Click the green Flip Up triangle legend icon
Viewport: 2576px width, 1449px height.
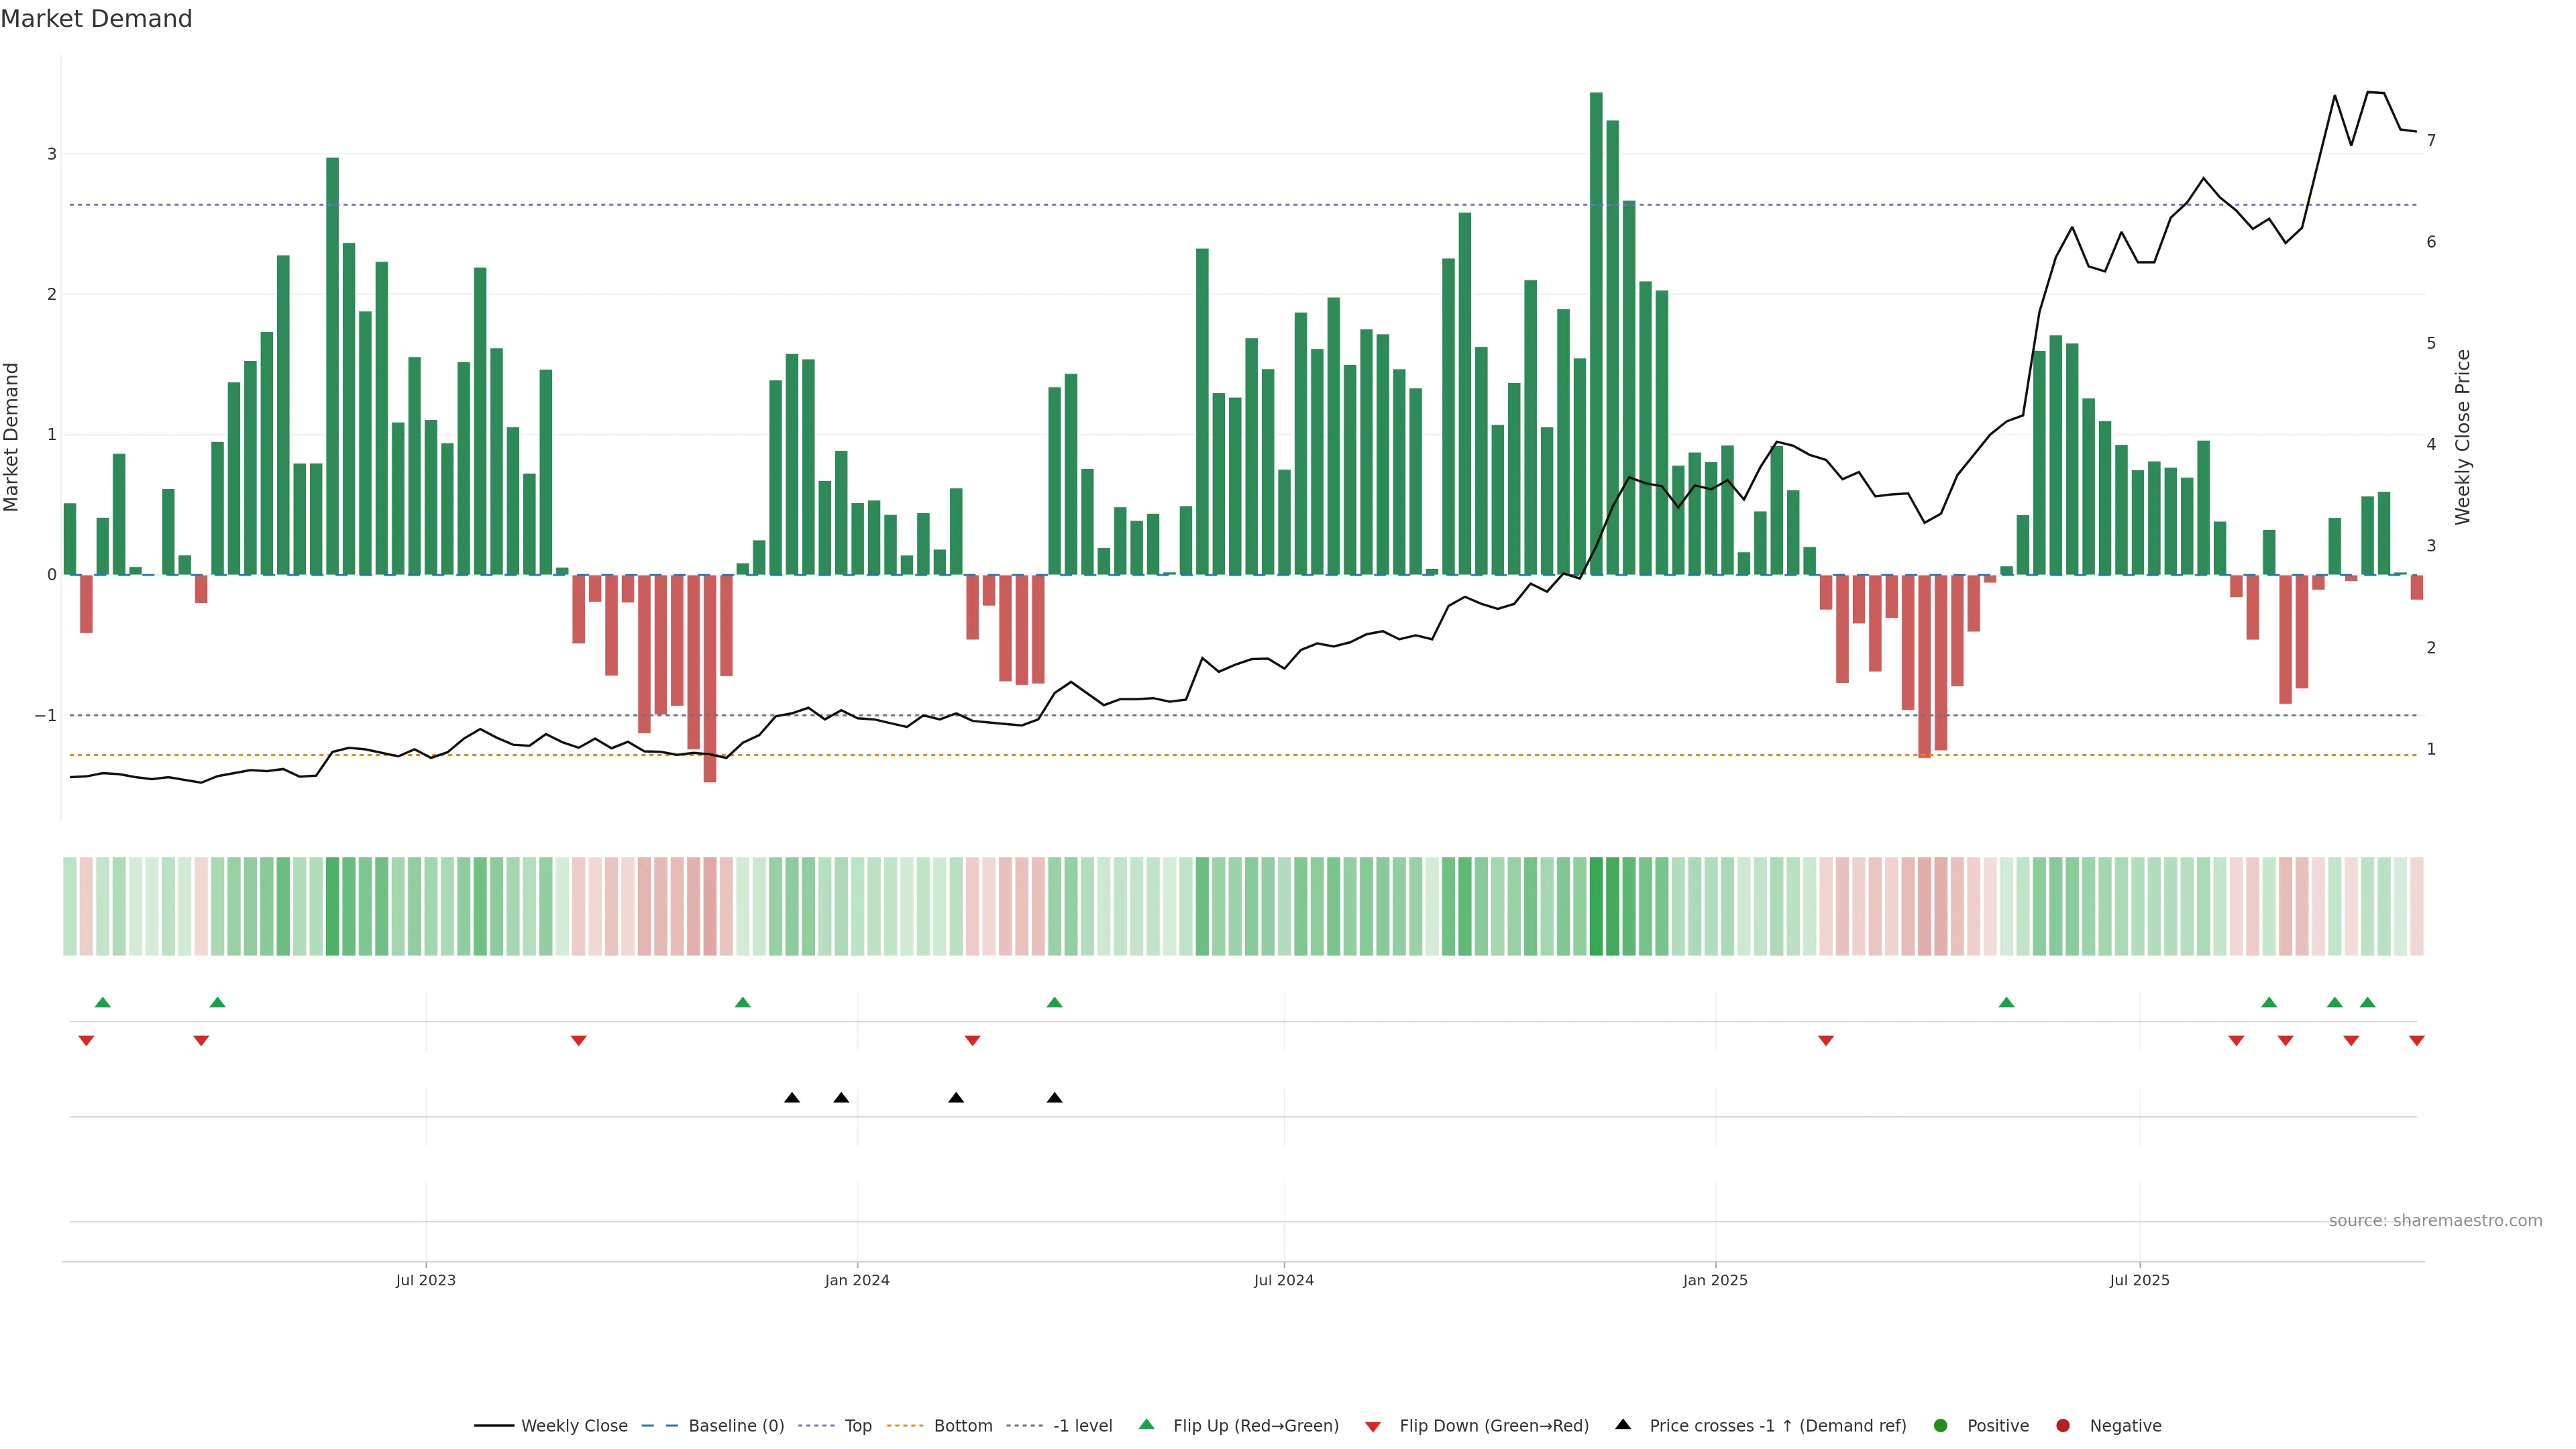pos(1147,1425)
